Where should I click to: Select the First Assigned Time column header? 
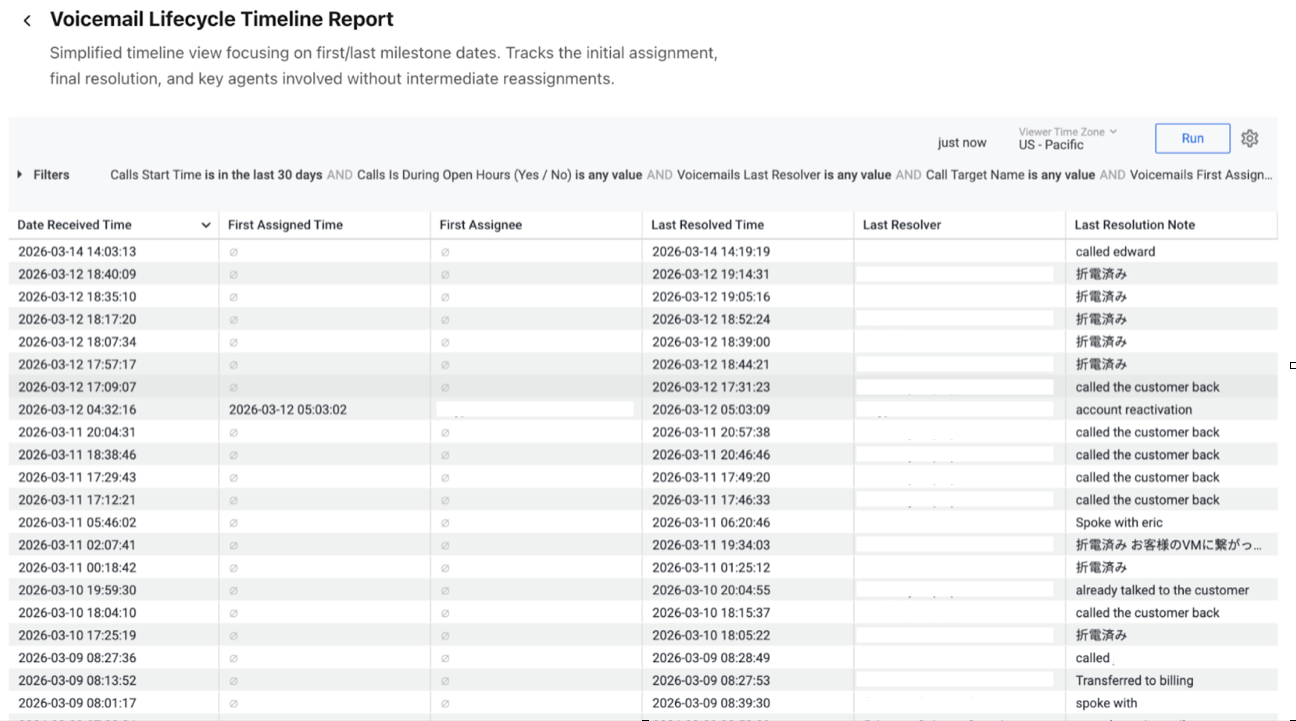pos(287,224)
